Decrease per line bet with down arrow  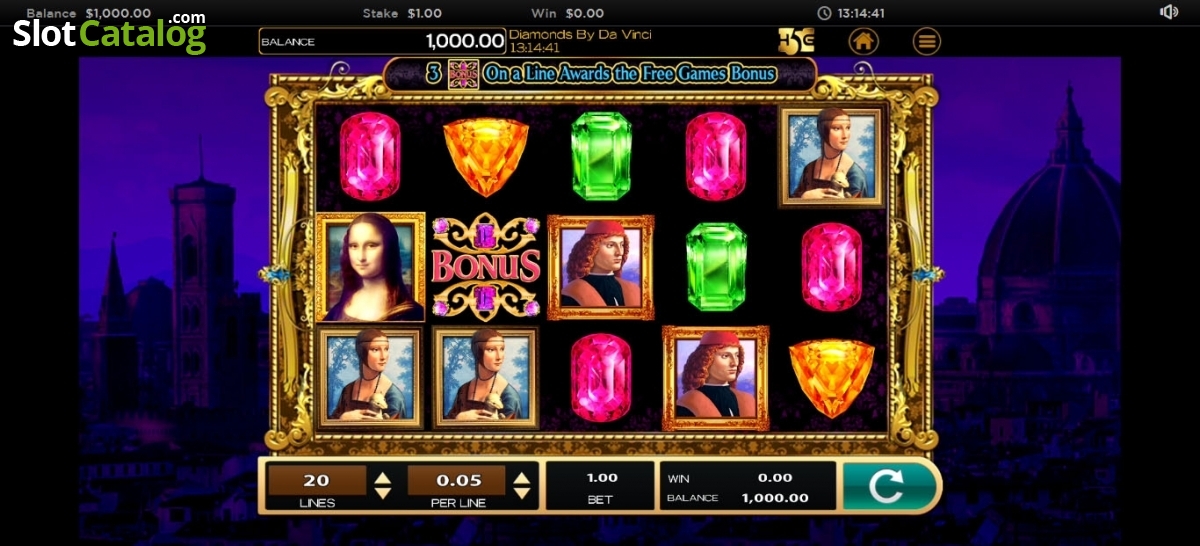(521, 493)
